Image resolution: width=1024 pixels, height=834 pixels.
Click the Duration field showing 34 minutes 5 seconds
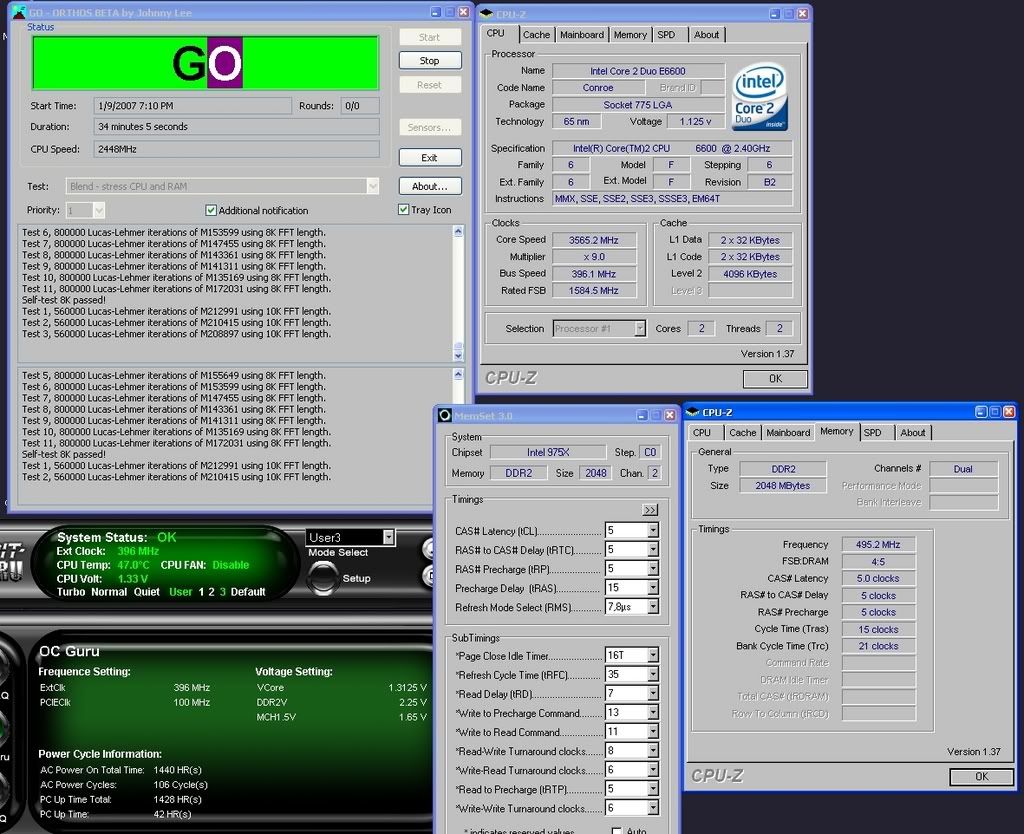236,127
